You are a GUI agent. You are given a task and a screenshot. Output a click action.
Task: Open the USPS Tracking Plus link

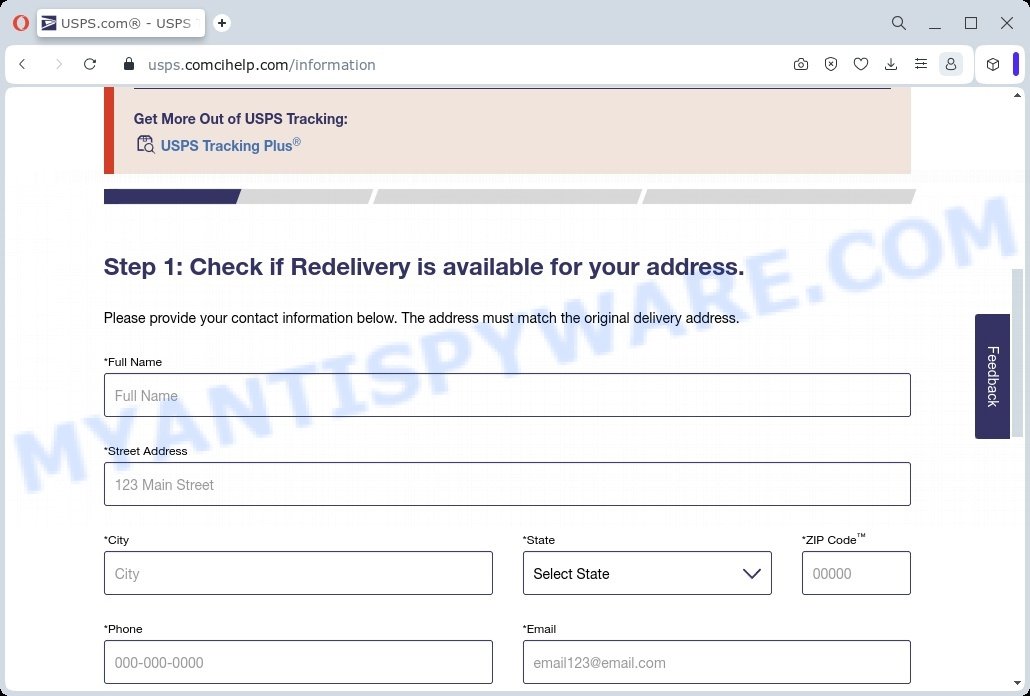tap(231, 145)
